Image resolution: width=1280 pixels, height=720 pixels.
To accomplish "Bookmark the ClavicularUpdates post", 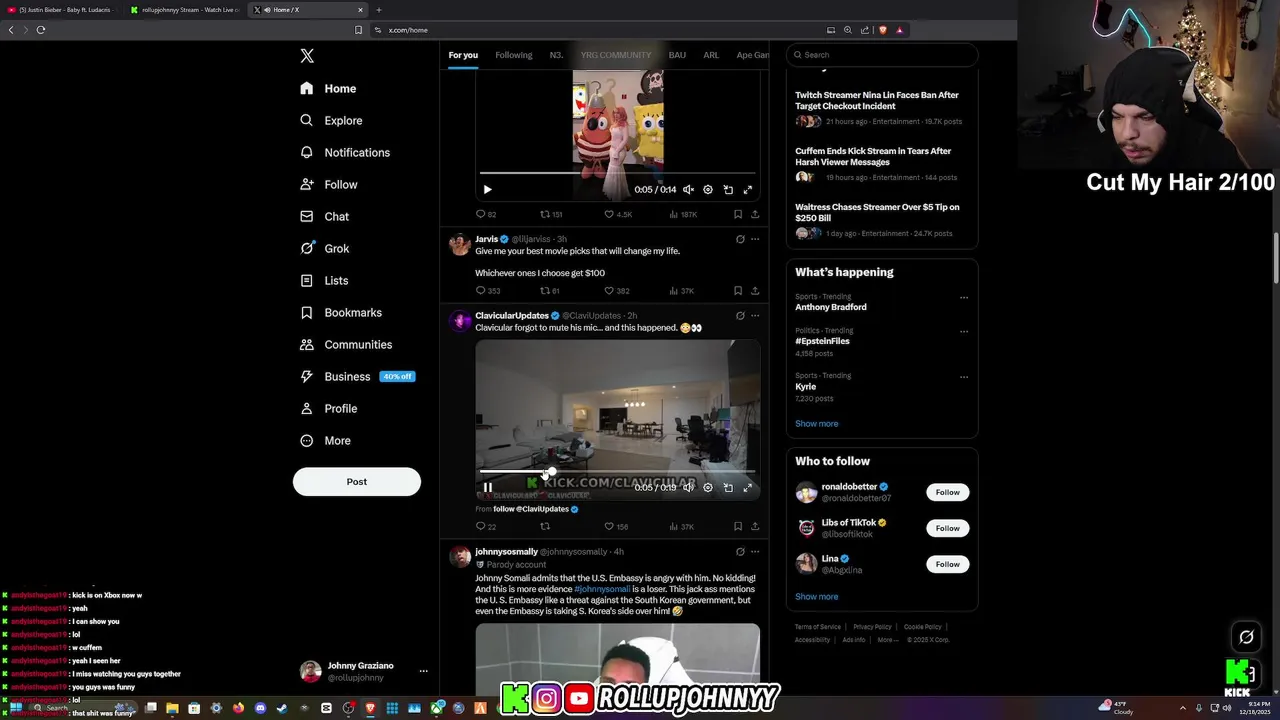I will pyautogui.click(x=738, y=527).
